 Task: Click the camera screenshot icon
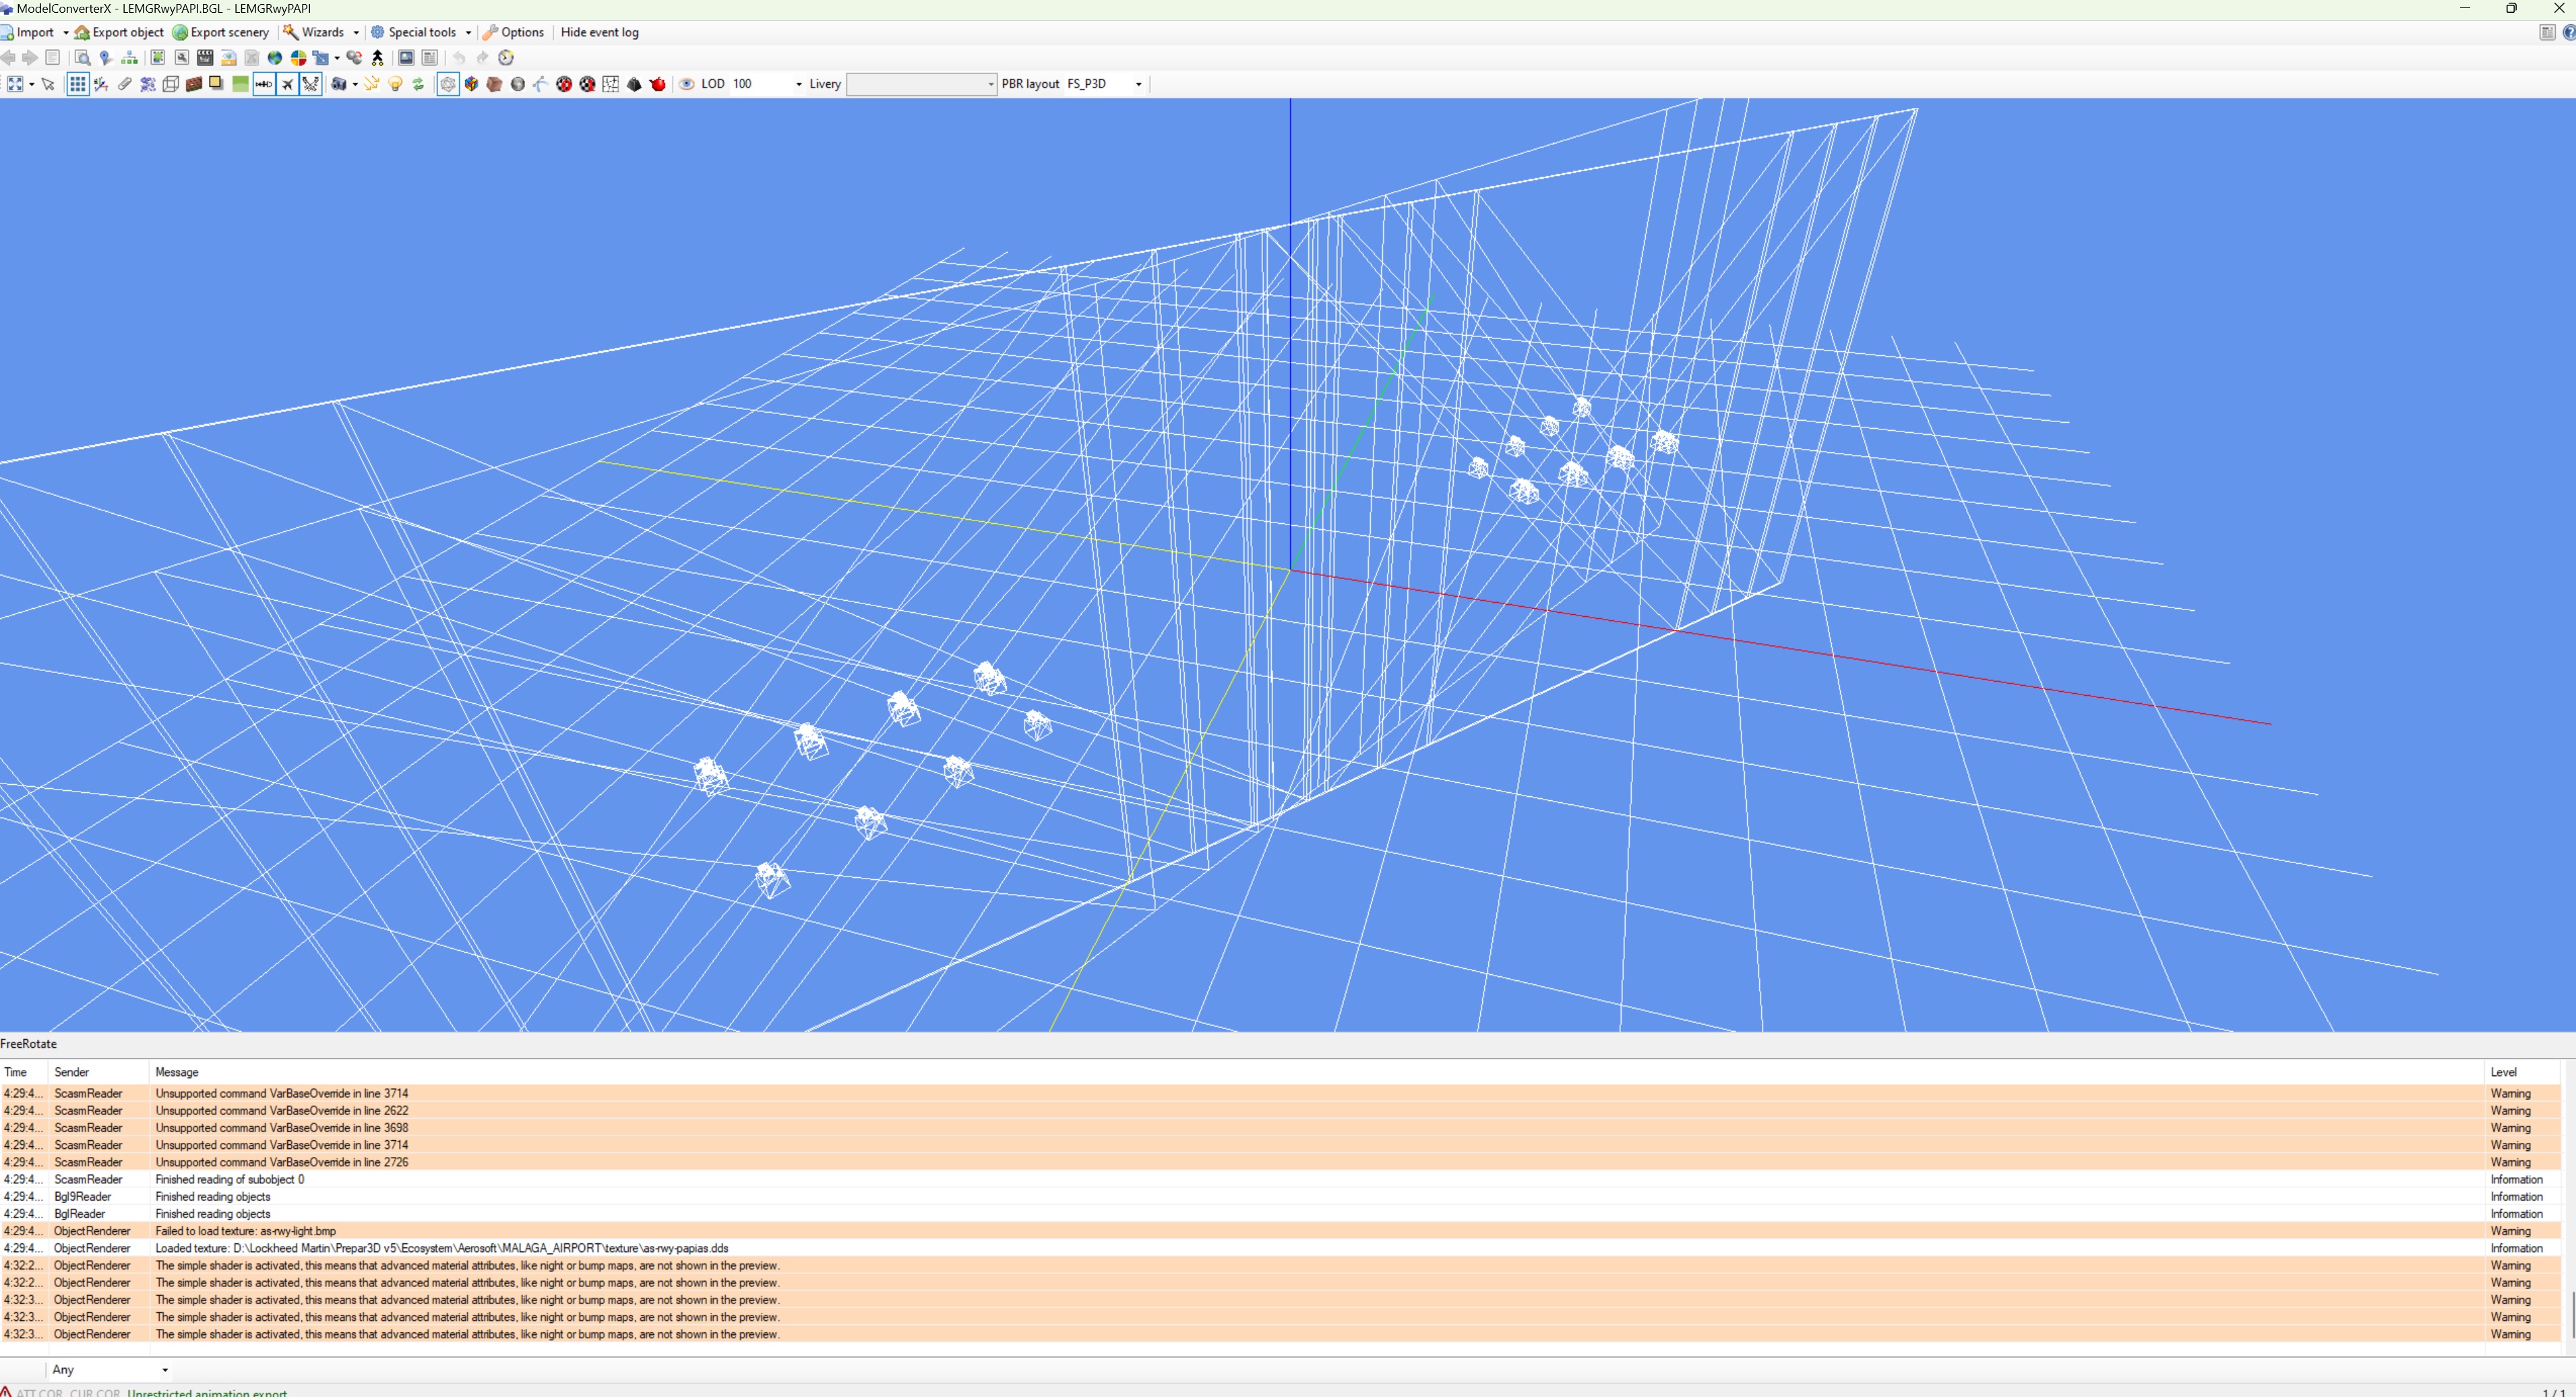pyautogui.click(x=338, y=84)
